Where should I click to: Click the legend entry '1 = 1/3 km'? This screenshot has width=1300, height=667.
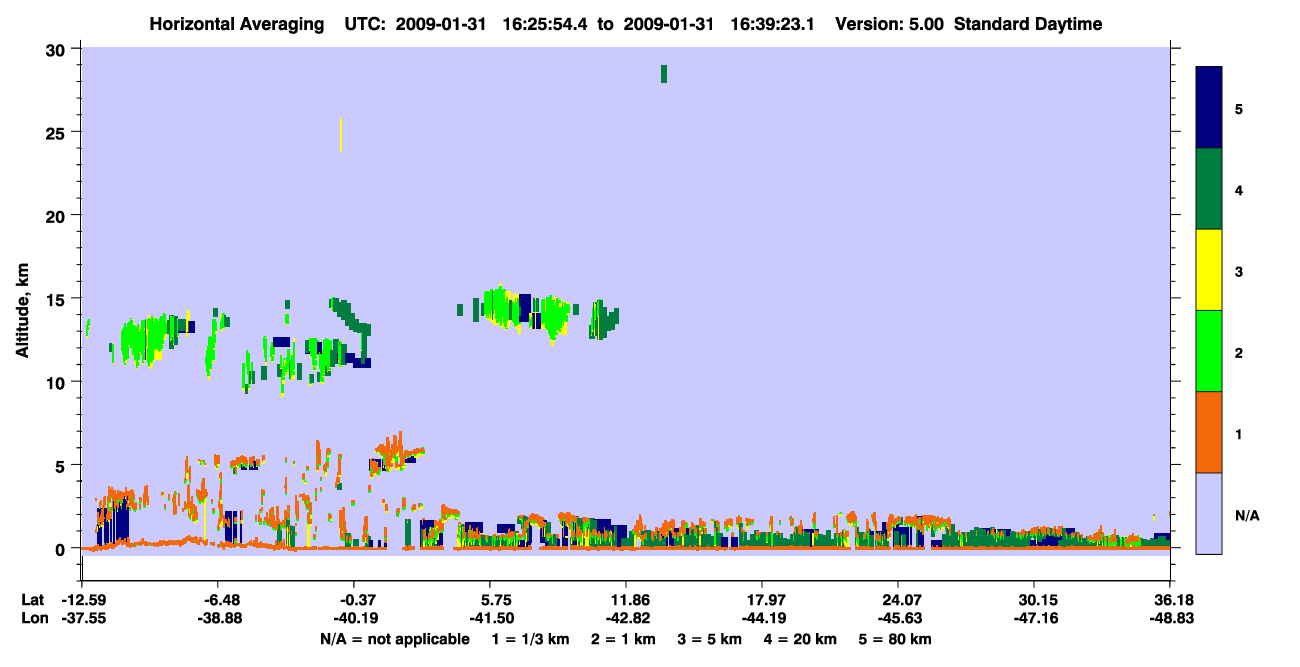(533, 639)
